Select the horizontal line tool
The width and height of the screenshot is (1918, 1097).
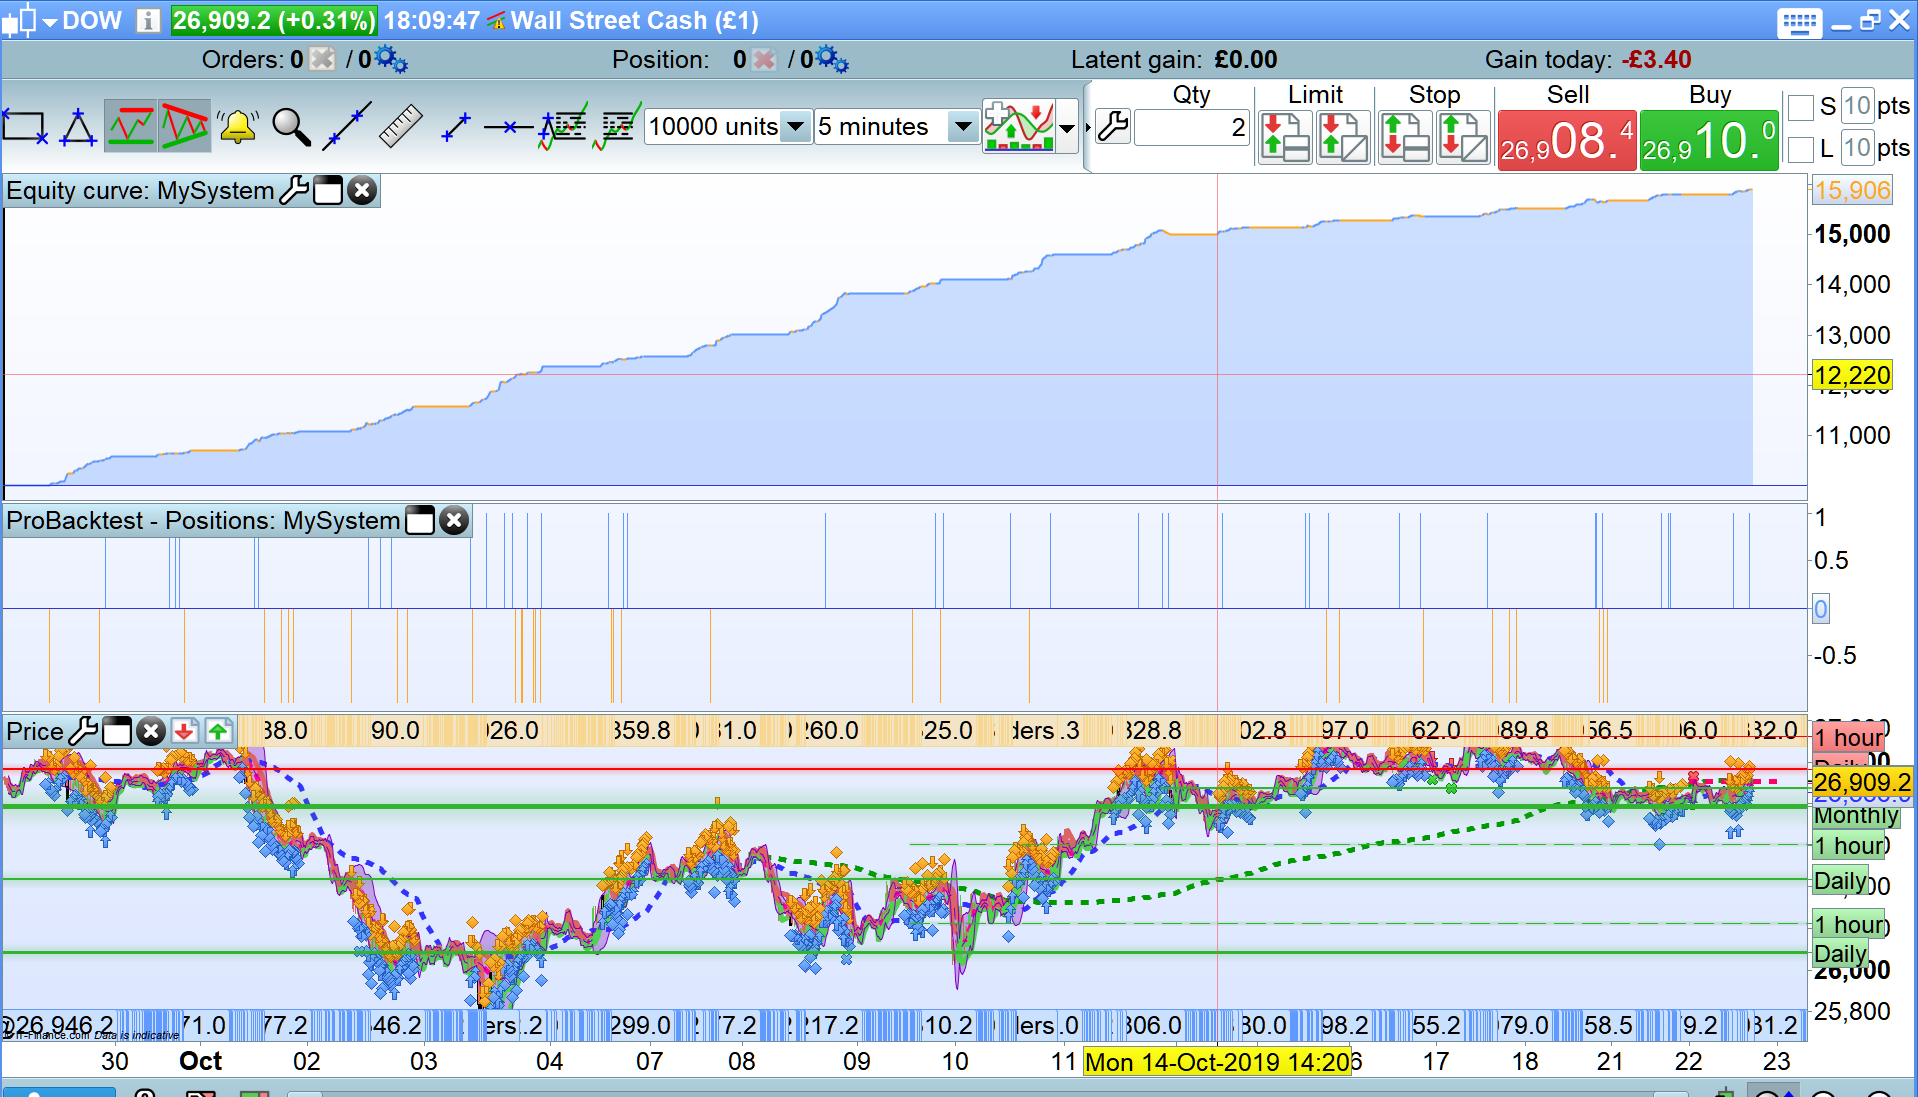tap(509, 127)
